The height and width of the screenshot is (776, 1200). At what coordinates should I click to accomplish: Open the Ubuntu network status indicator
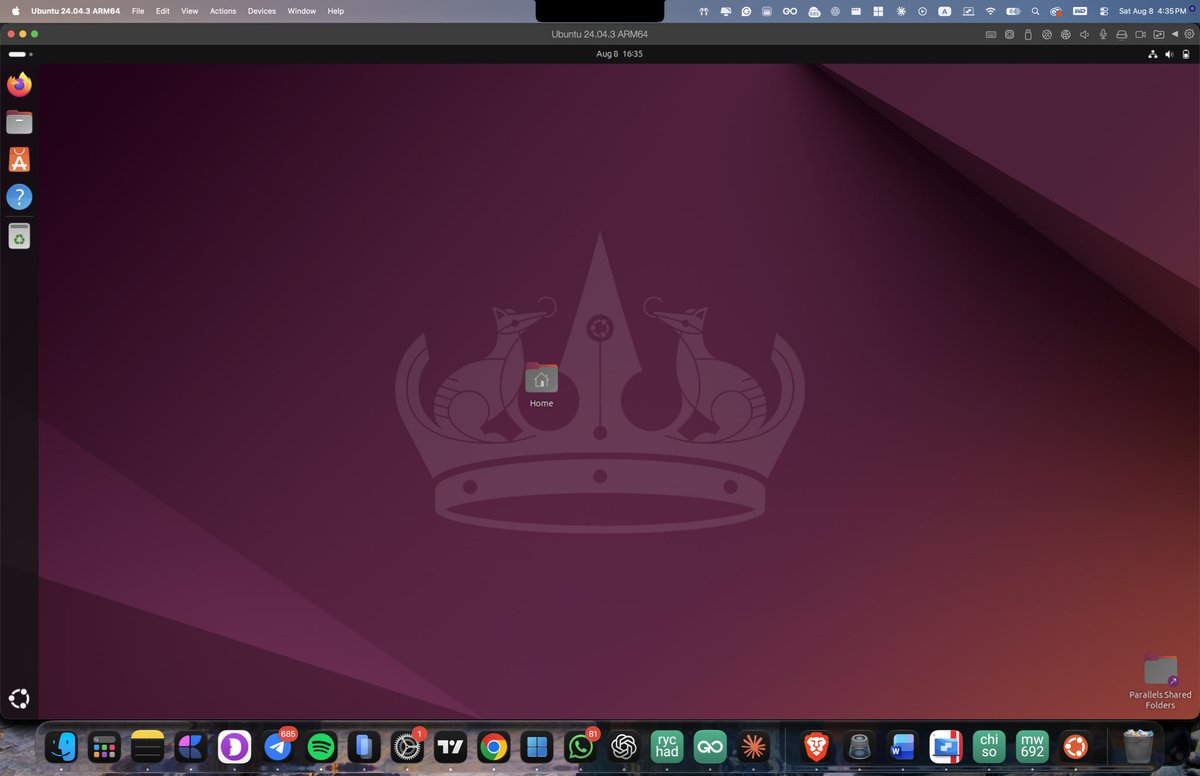1152,54
